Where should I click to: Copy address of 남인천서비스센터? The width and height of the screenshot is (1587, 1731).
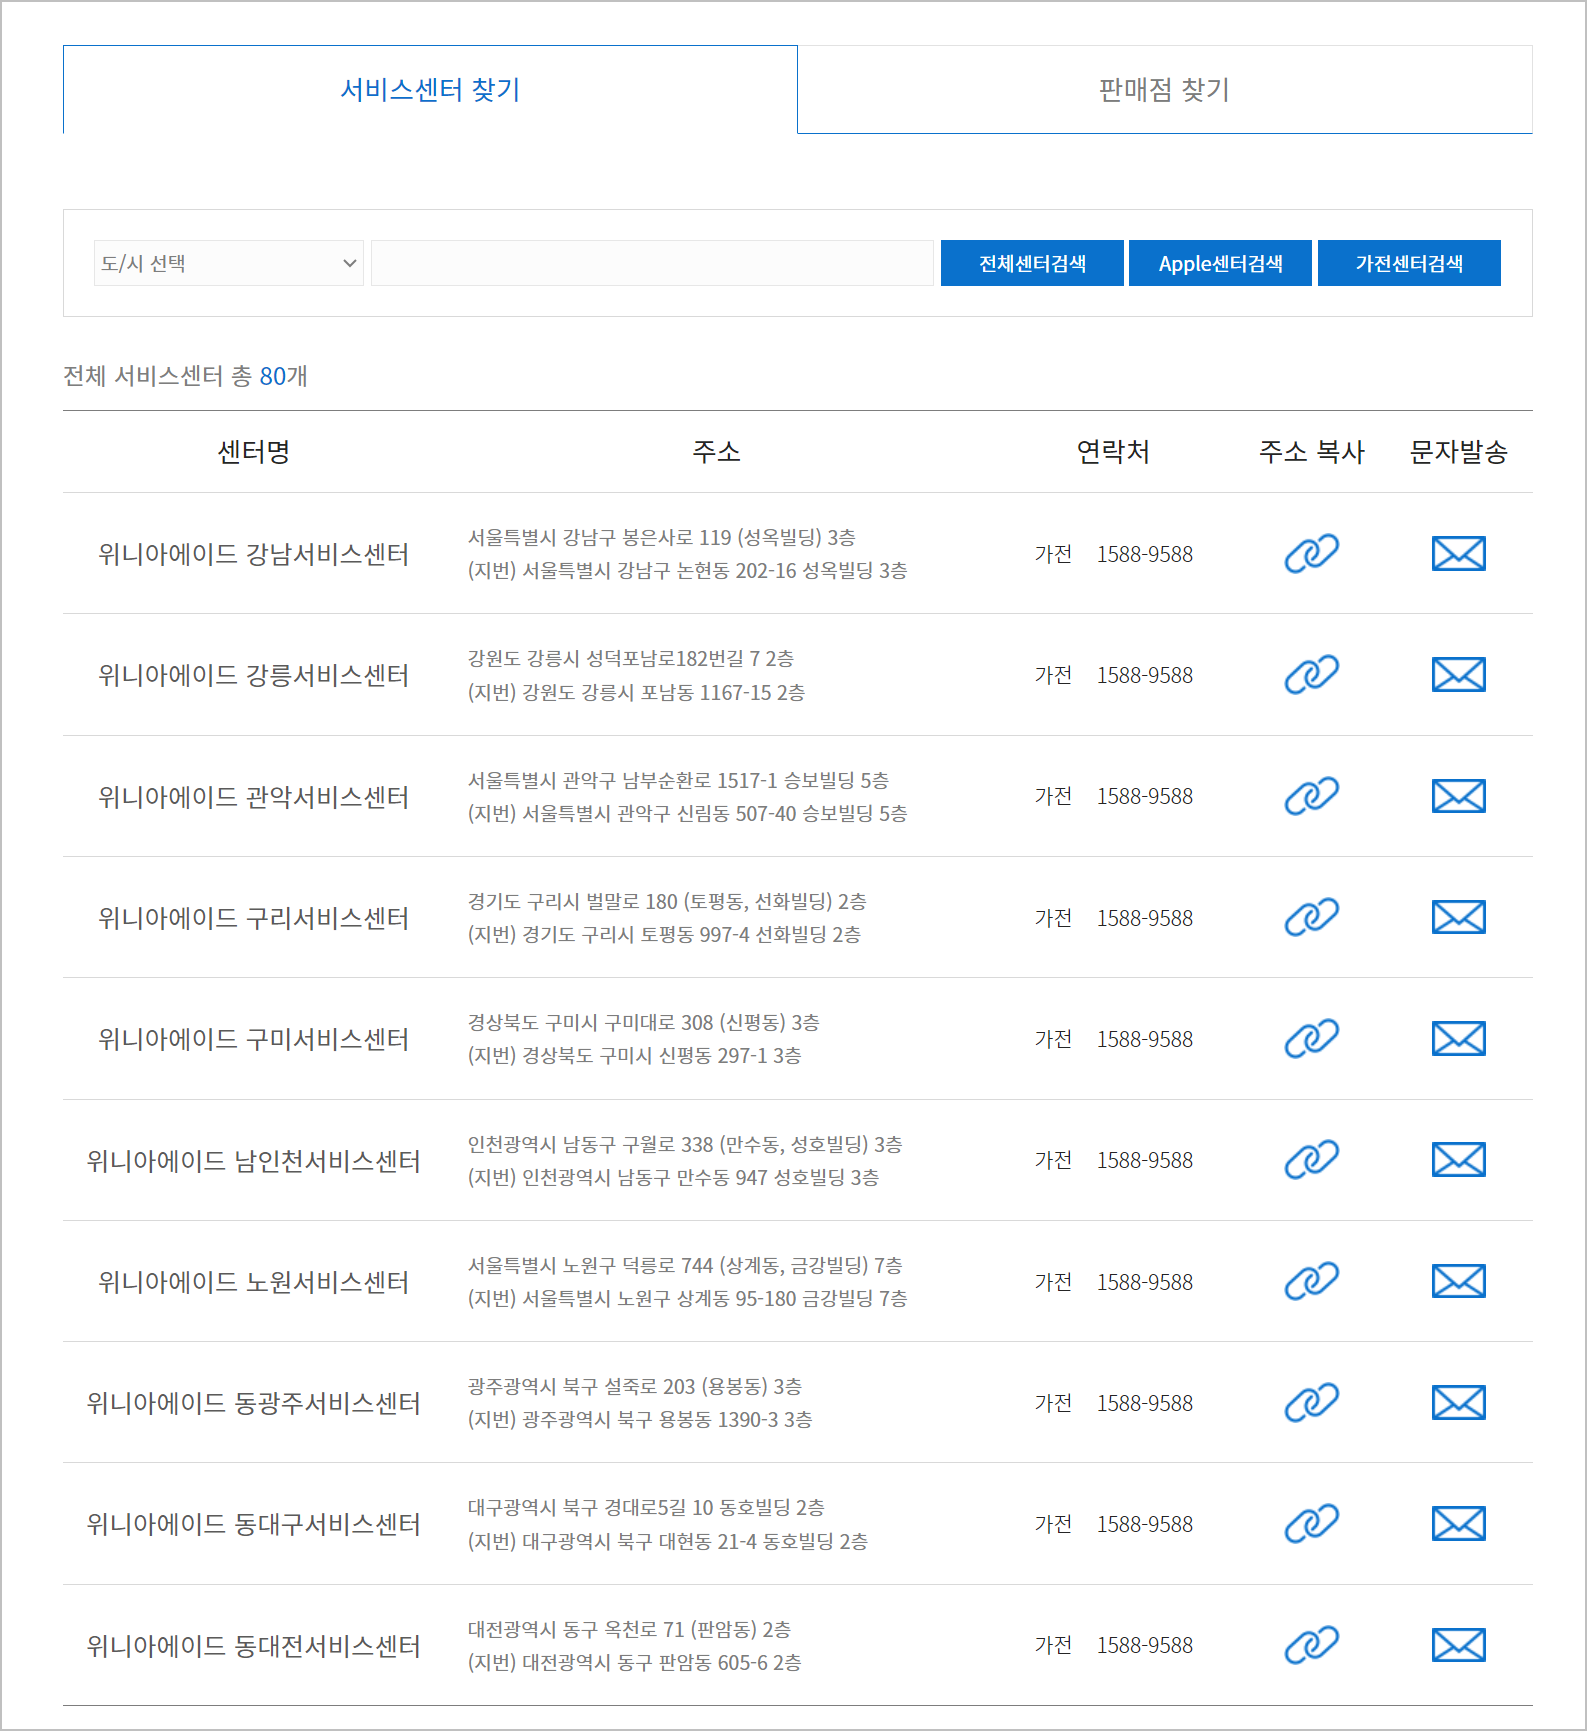coord(1311,1160)
